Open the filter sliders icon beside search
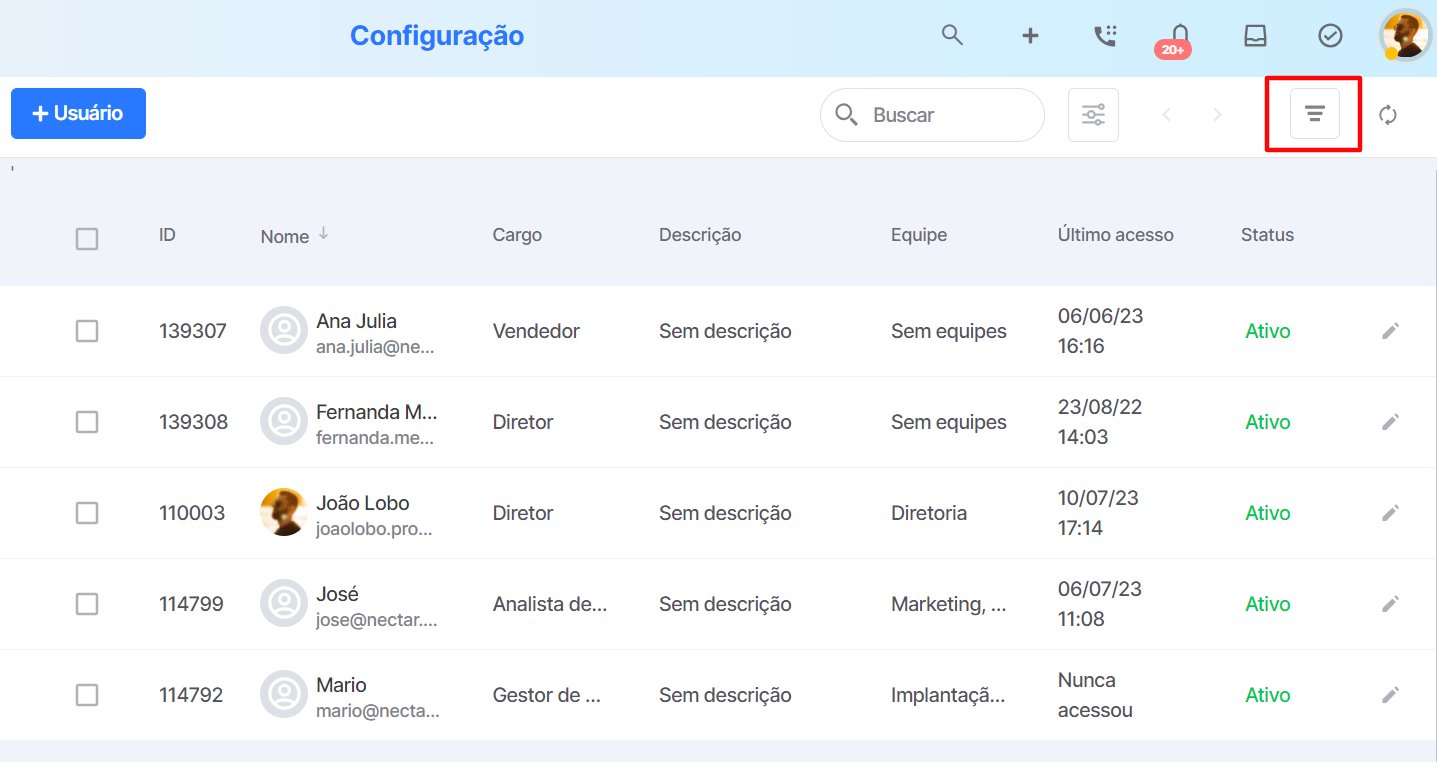This screenshot has height=762, width=1437. tap(1093, 115)
